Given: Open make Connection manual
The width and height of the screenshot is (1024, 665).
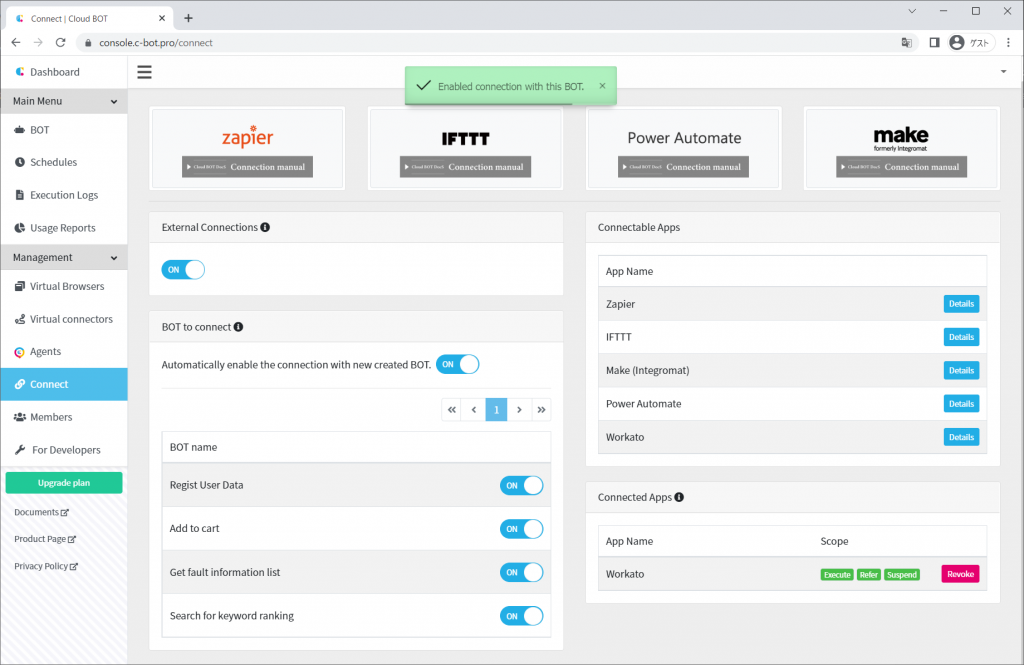Looking at the screenshot, I should coord(902,167).
